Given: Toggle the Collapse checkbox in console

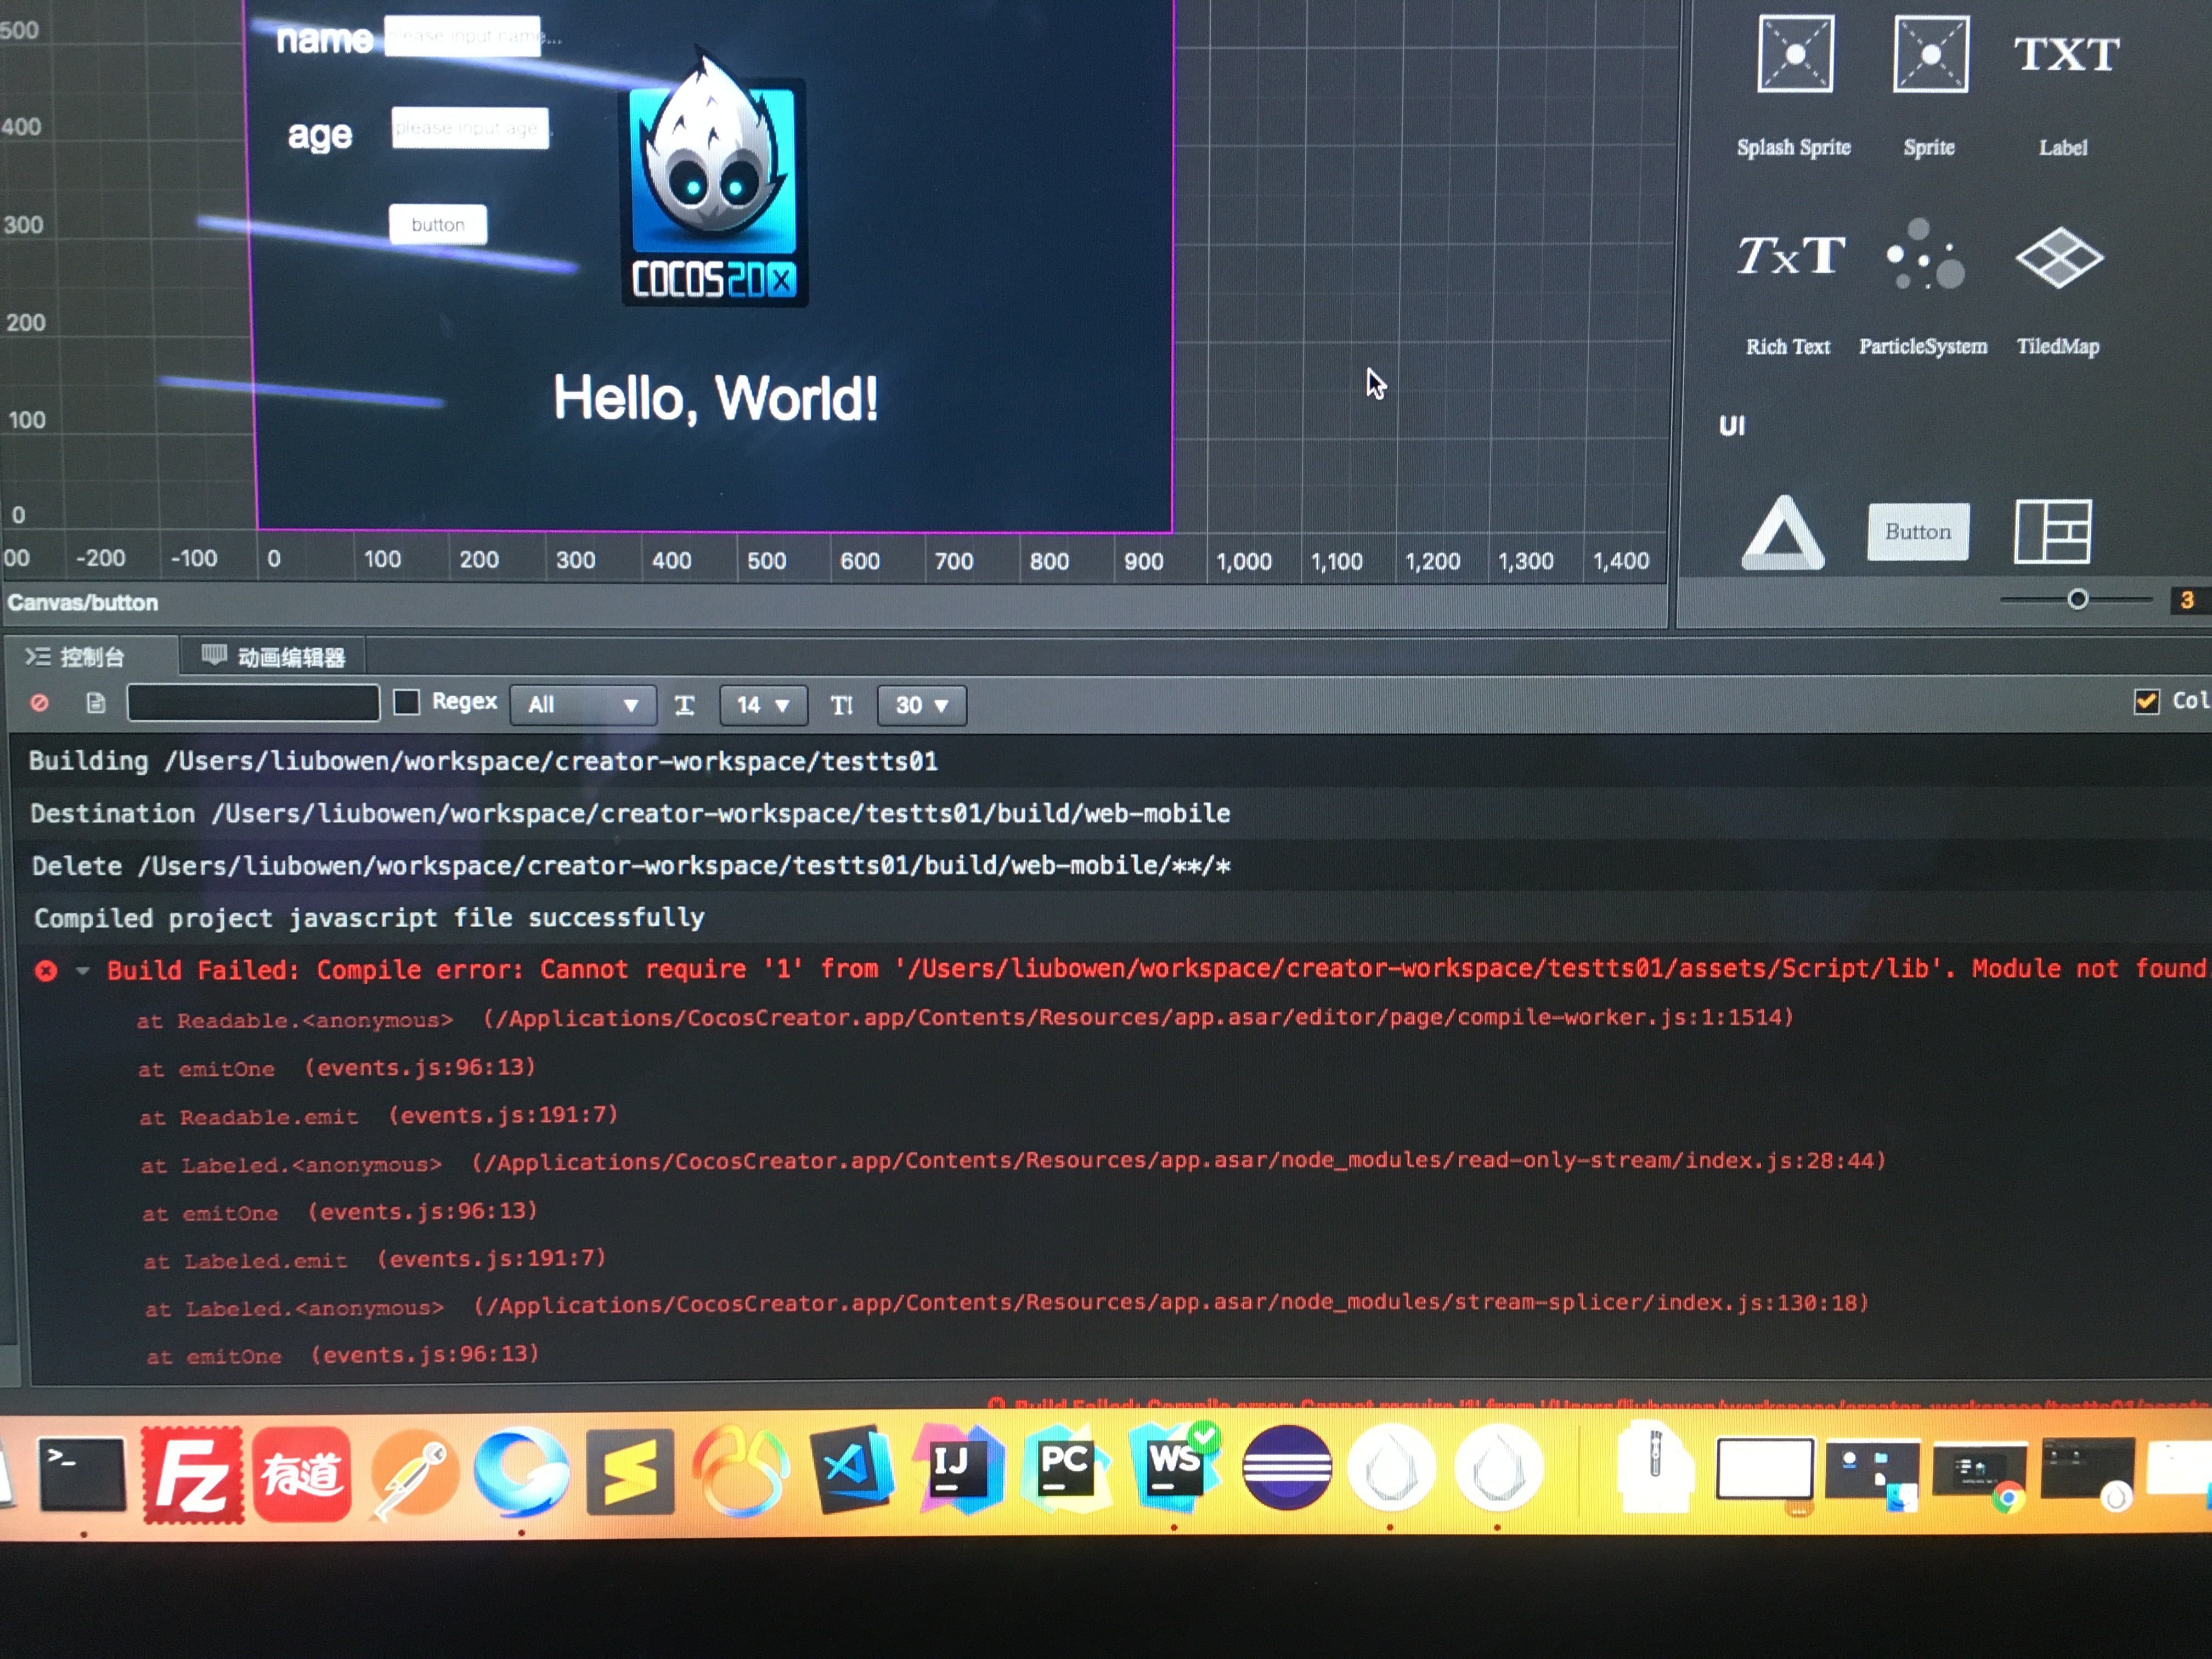Looking at the screenshot, I should (2146, 701).
